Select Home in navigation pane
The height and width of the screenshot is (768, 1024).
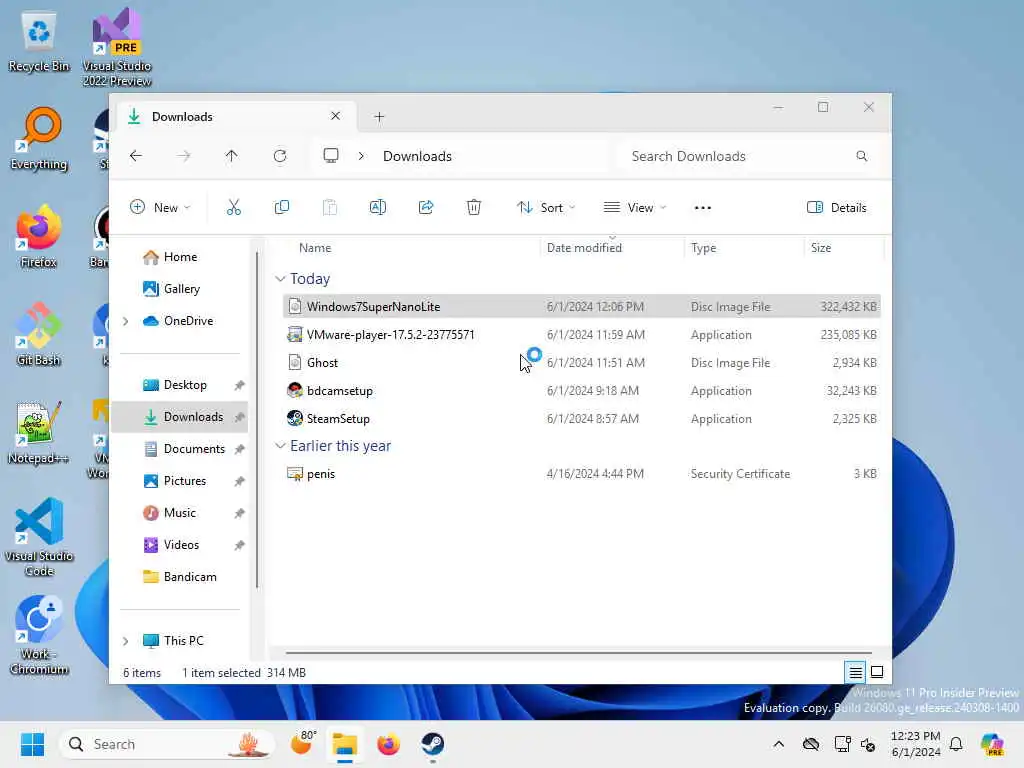point(180,257)
